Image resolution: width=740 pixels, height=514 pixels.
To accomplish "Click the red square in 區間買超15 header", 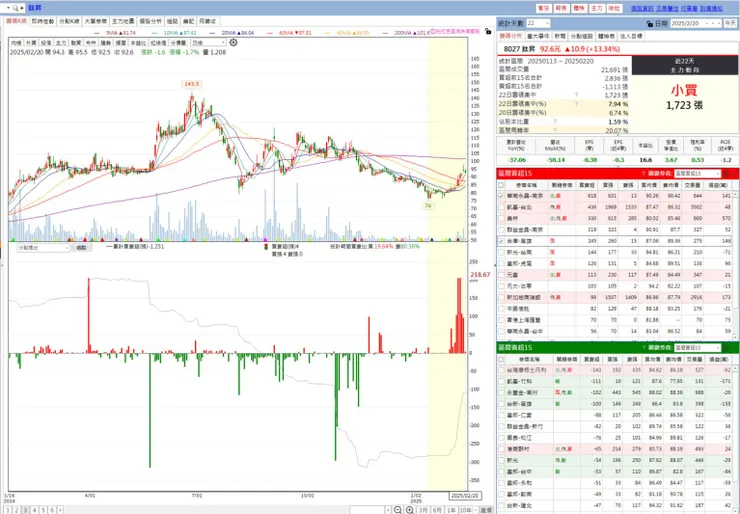I will (727, 174).
